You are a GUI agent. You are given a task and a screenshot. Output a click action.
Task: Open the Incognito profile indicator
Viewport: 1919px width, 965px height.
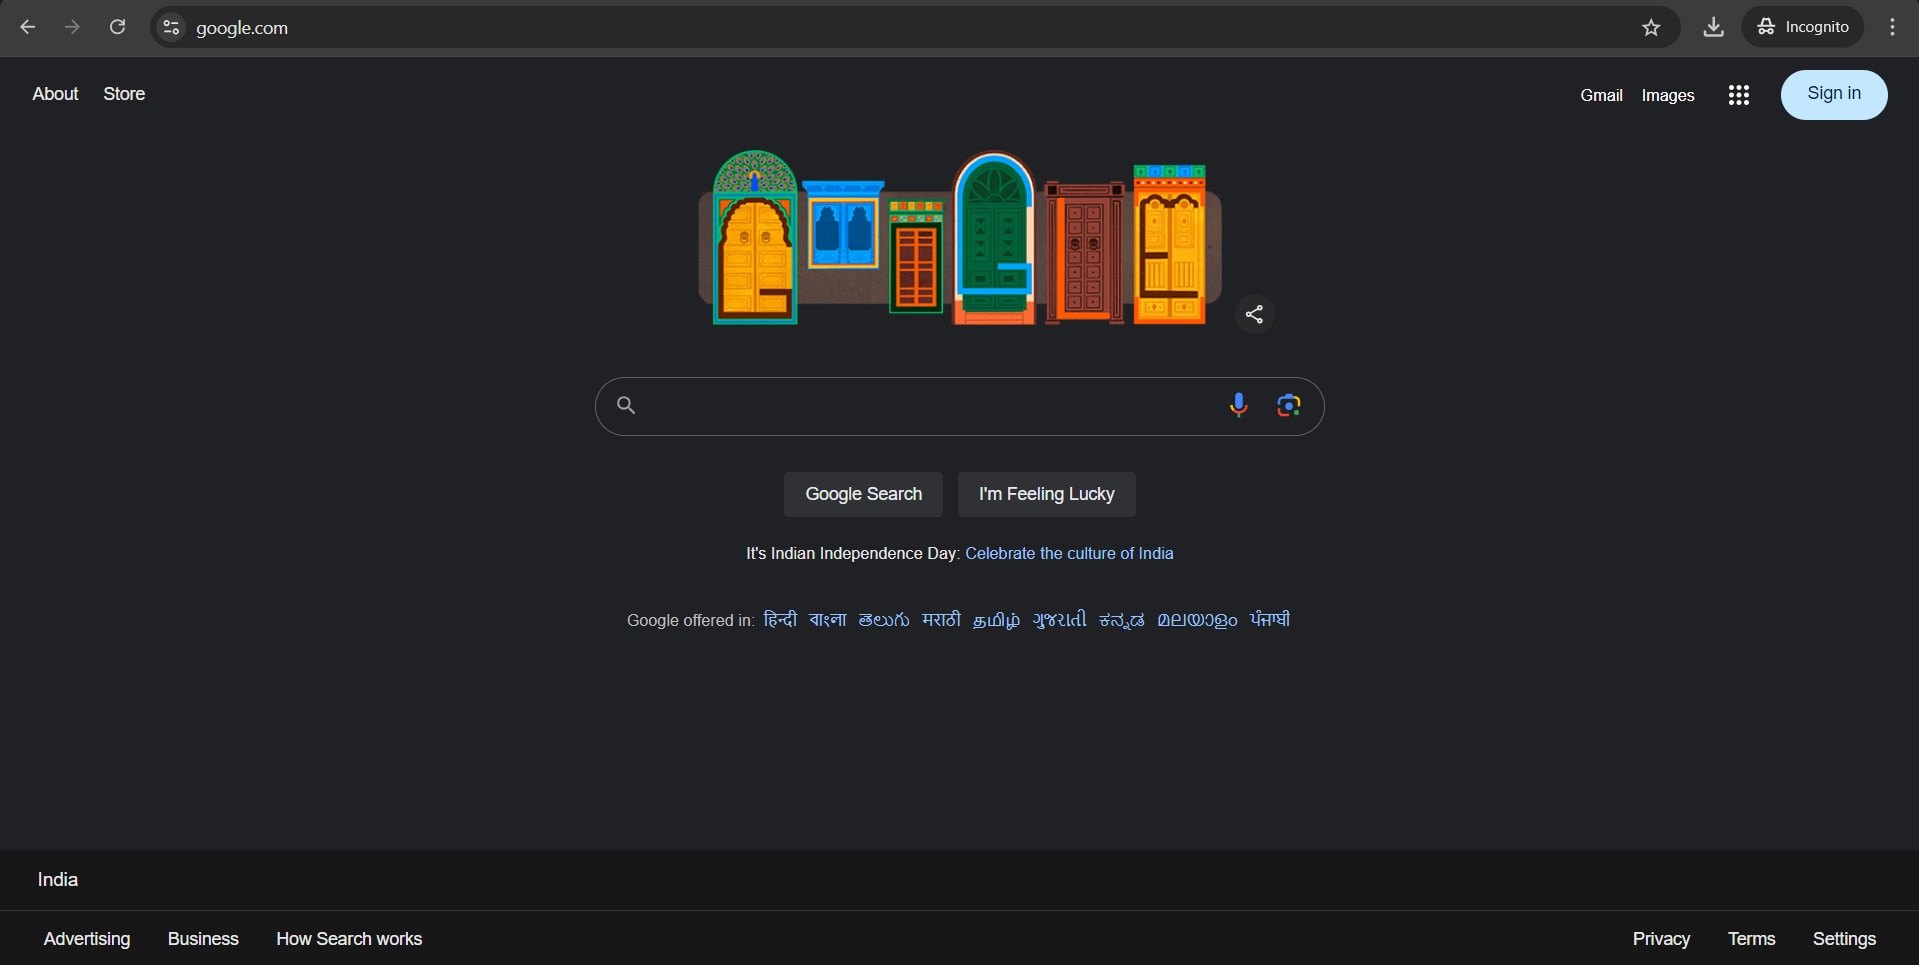pos(1803,27)
